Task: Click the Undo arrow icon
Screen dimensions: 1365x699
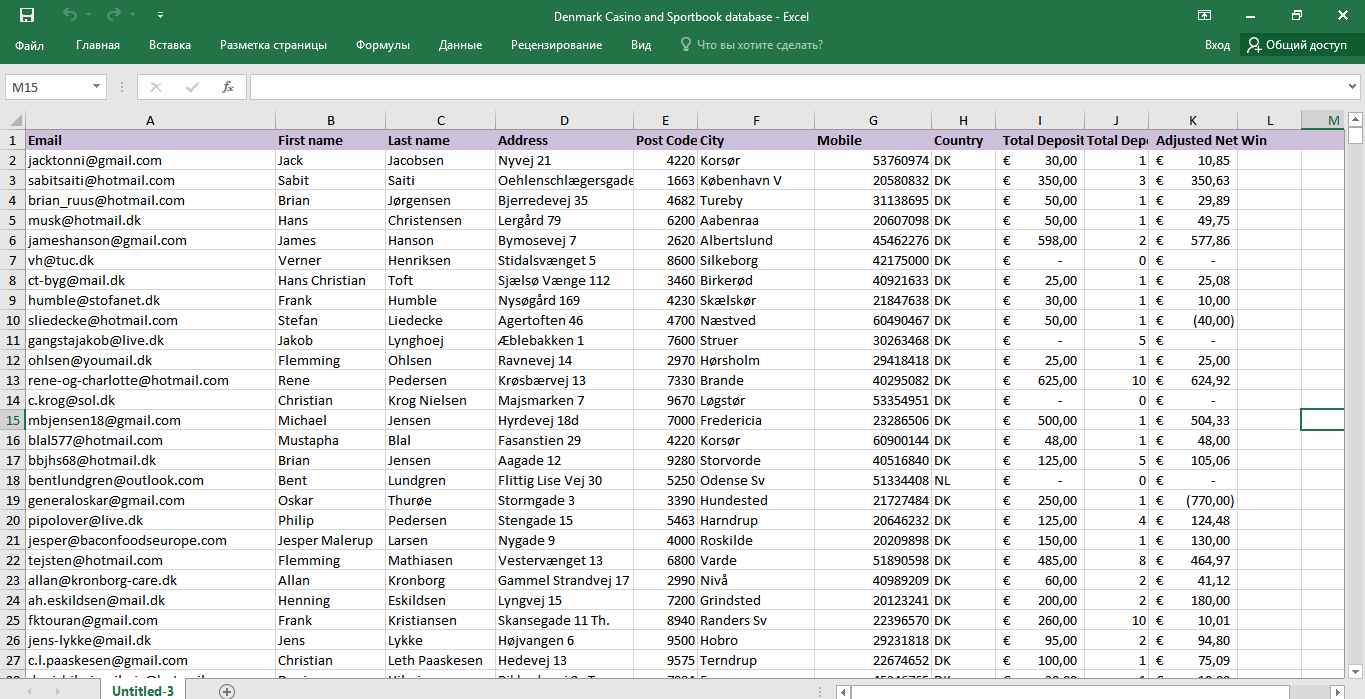Action: [69, 15]
